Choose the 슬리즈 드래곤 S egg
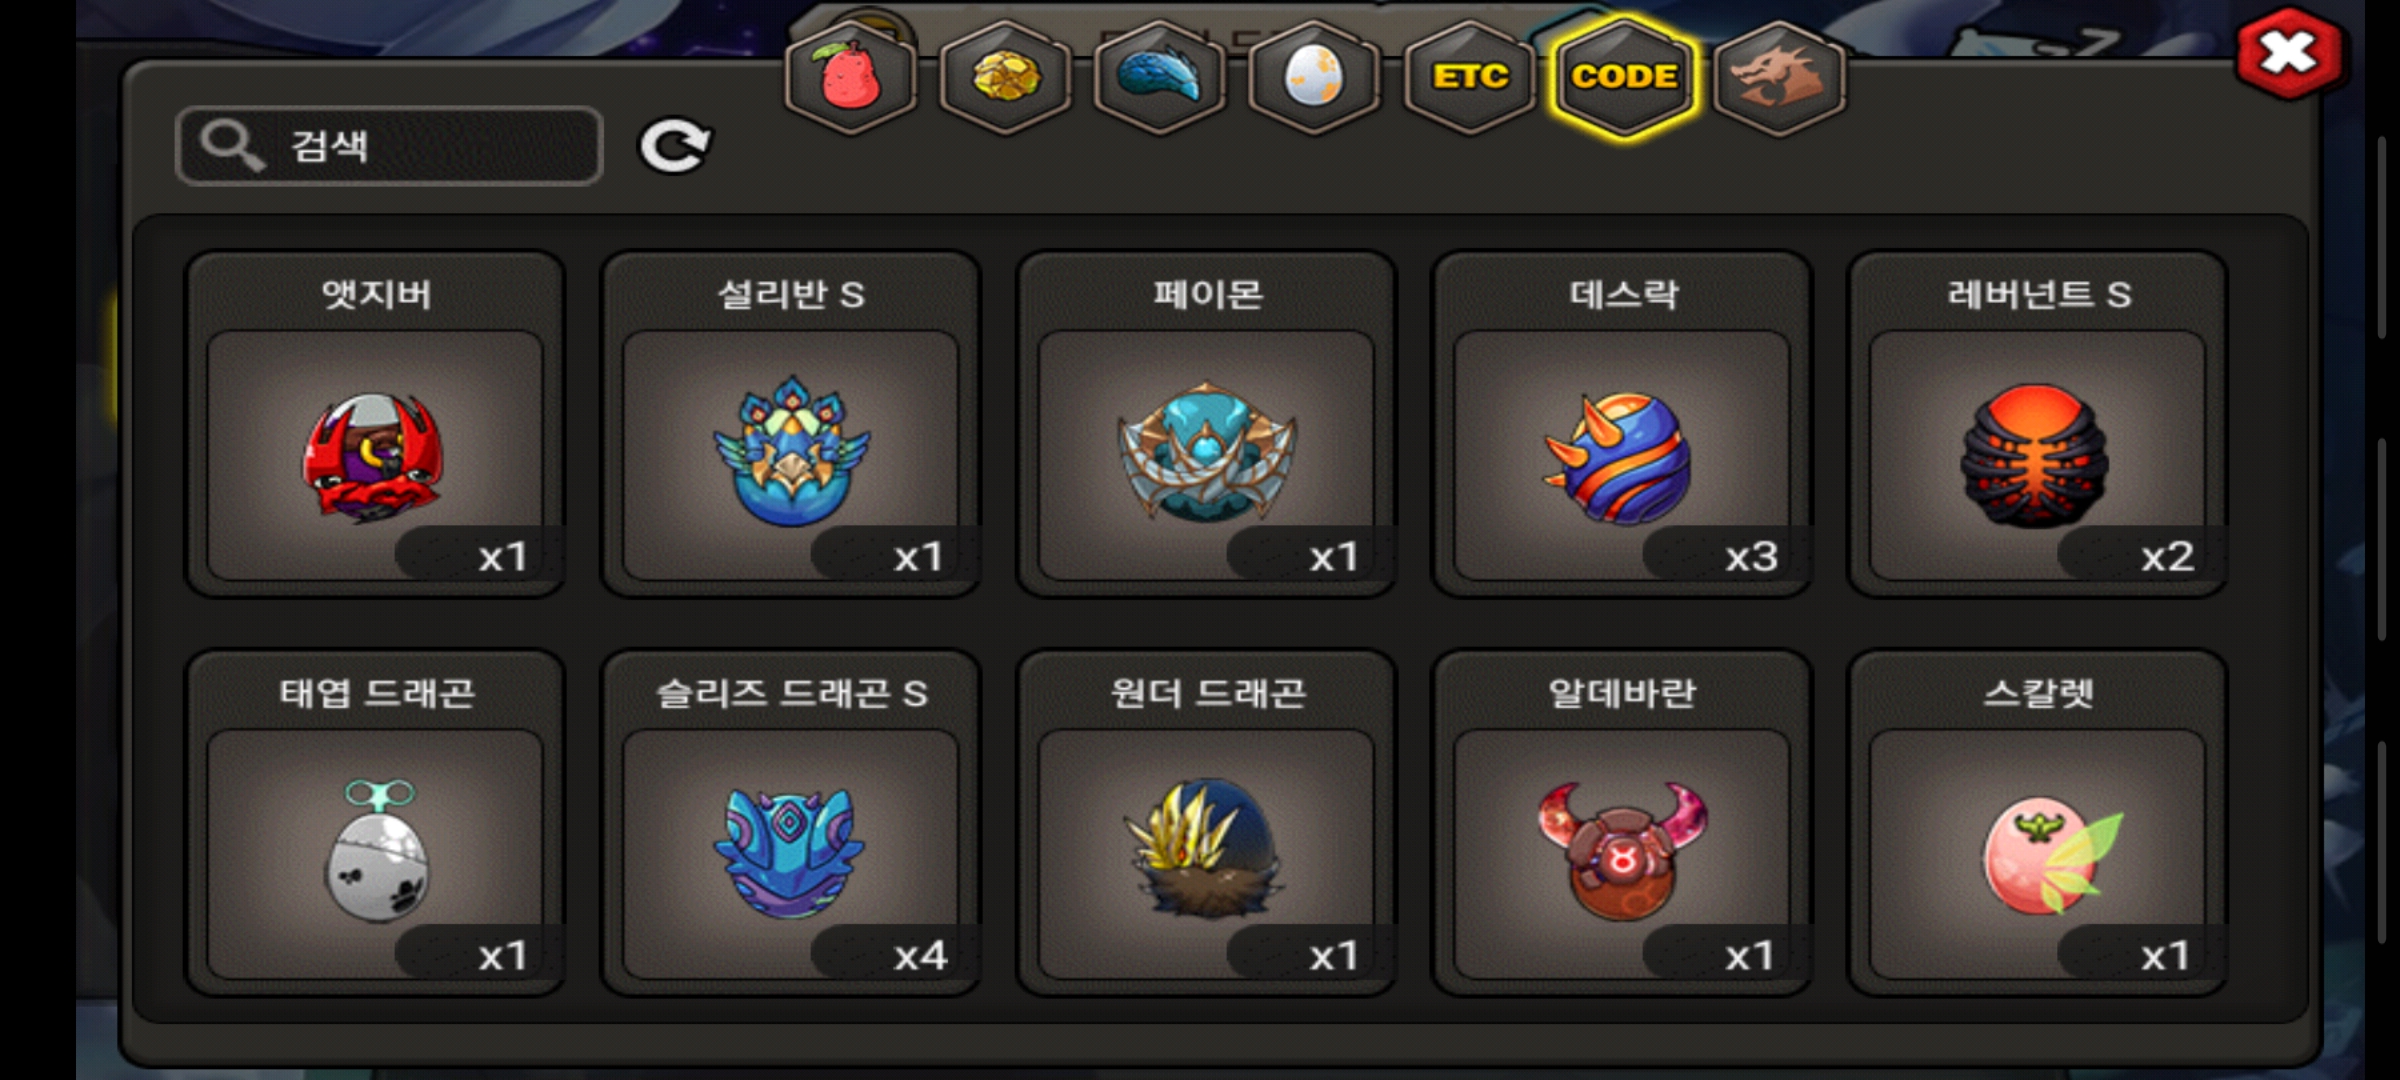The width and height of the screenshot is (2400, 1080). coord(791,823)
